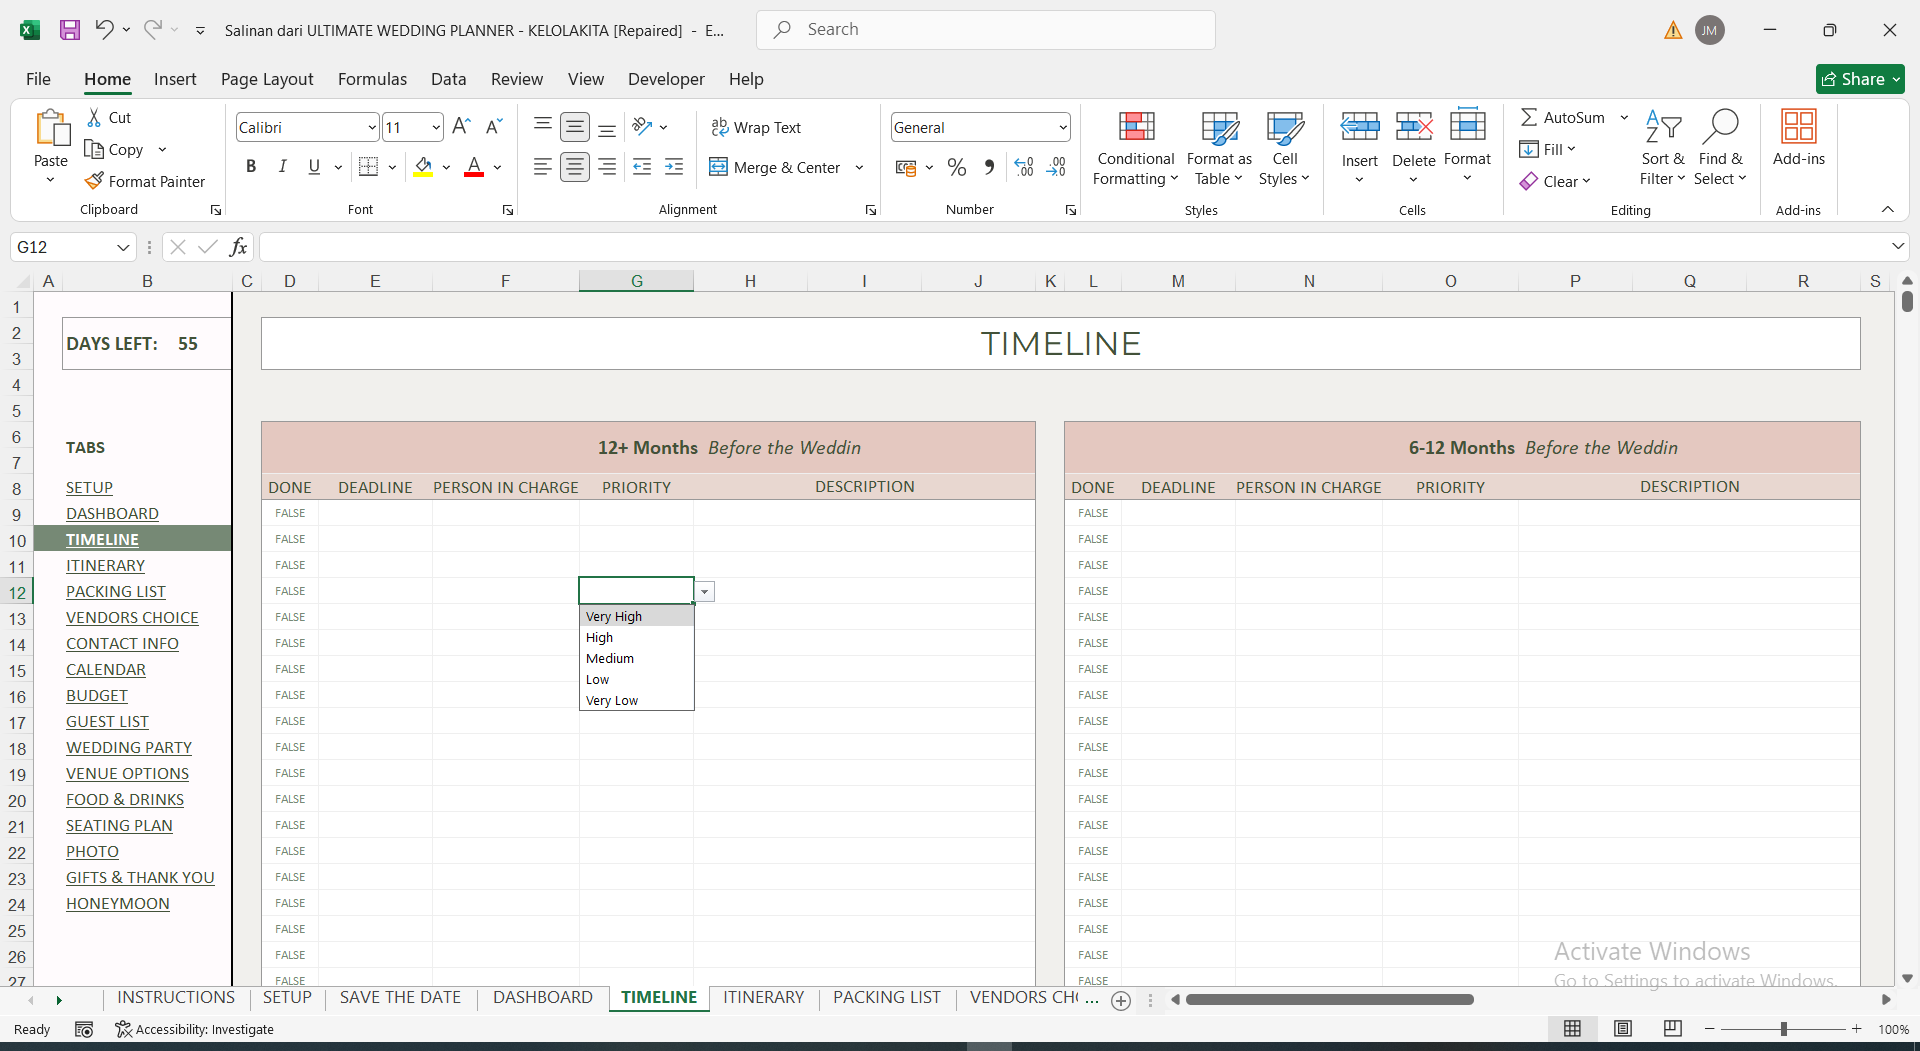This screenshot has height=1051, width=1920.
Task: Click in the Search box in title bar
Action: (985, 30)
